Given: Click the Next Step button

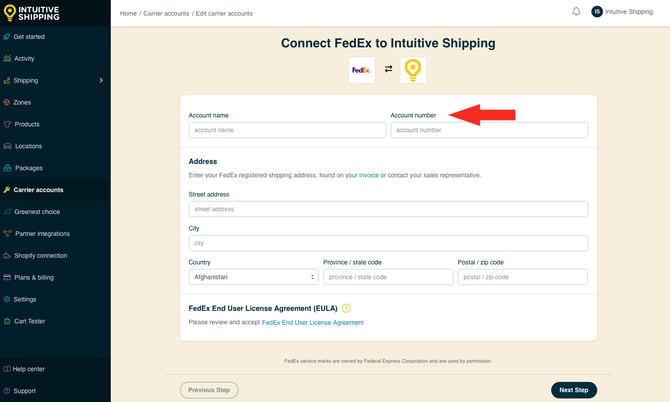Looking at the screenshot, I should pyautogui.click(x=573, y=390).
